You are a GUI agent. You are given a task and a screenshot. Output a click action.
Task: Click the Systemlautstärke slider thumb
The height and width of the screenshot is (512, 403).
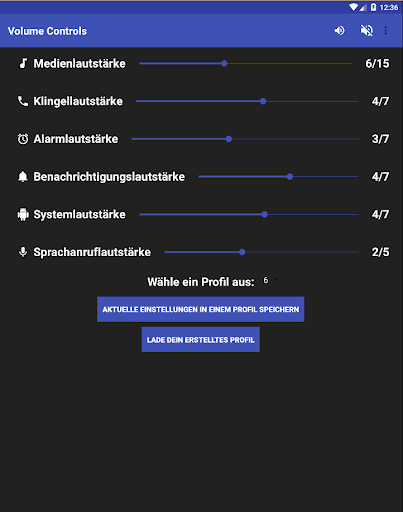264,214
